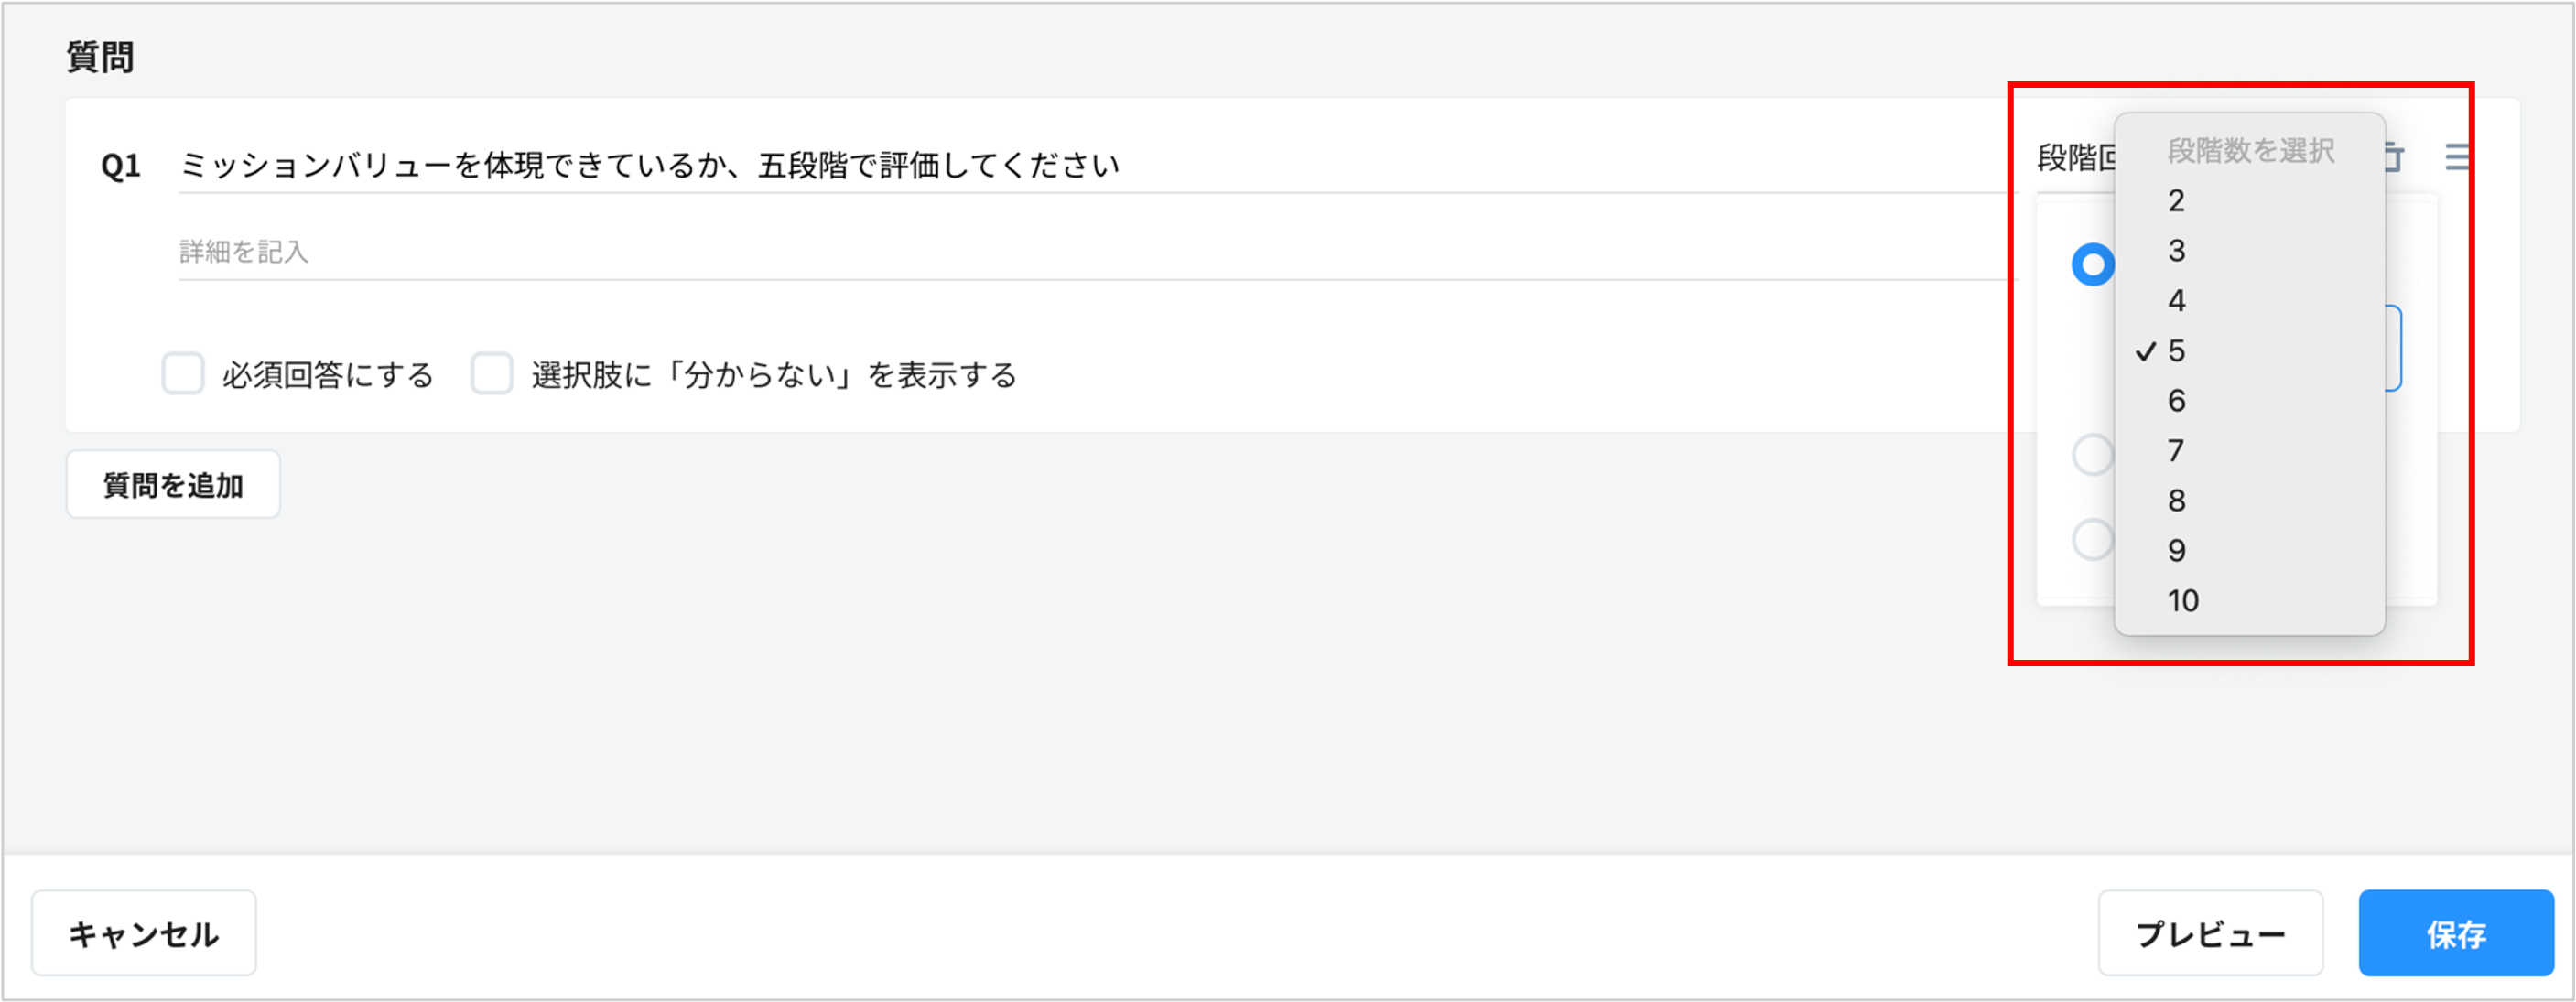This screenshot has width=2576, height=1002.
Task: Select the checked 5 scale option
Action: click(x=2176, y=351)
